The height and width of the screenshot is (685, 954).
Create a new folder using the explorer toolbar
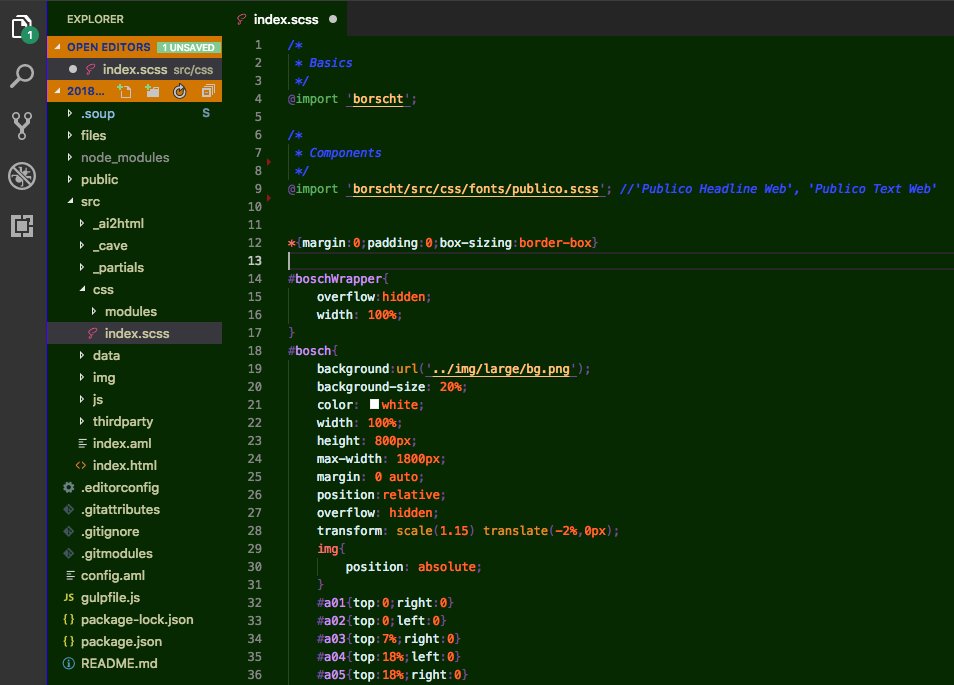(152, 91)
